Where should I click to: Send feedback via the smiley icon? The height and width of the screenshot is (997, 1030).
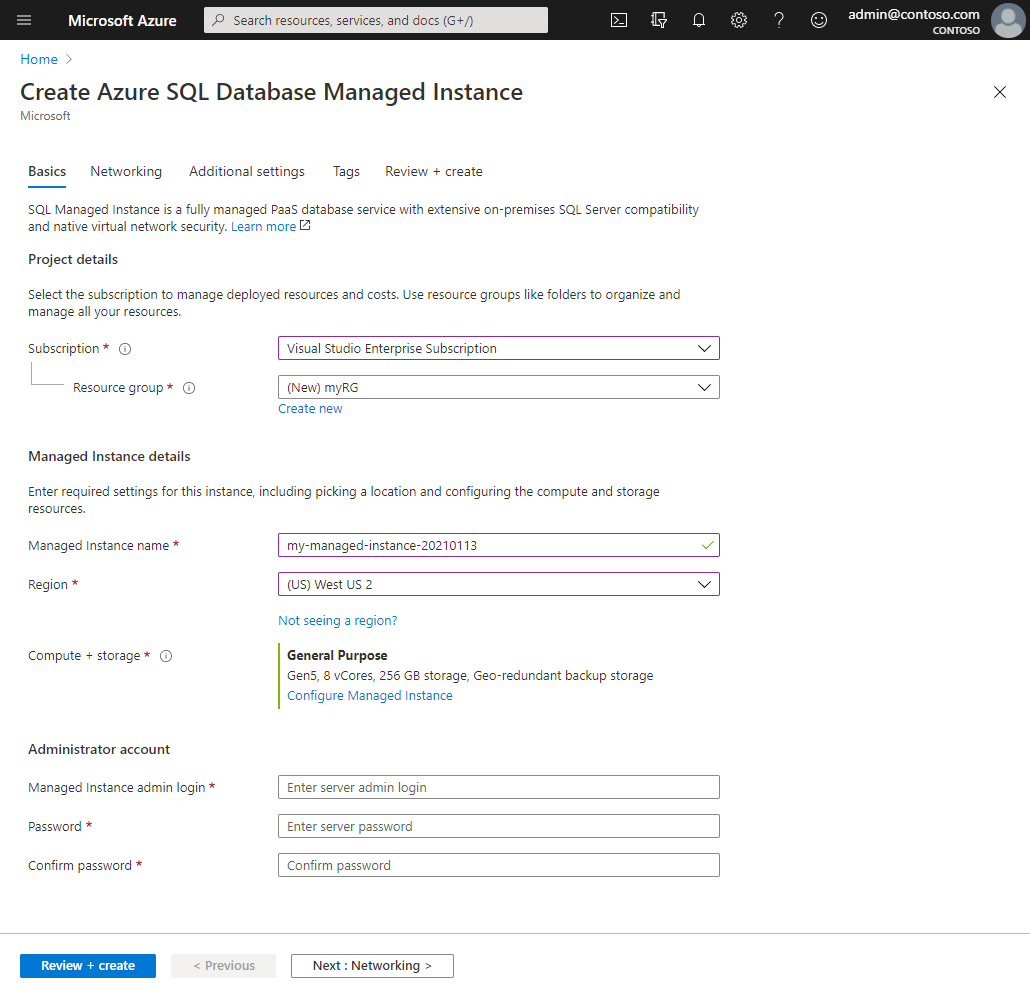(818, 20)
